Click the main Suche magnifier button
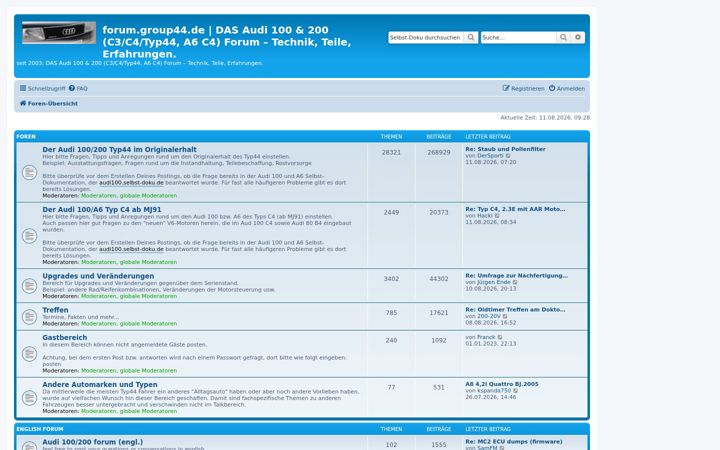 [563, 38]
